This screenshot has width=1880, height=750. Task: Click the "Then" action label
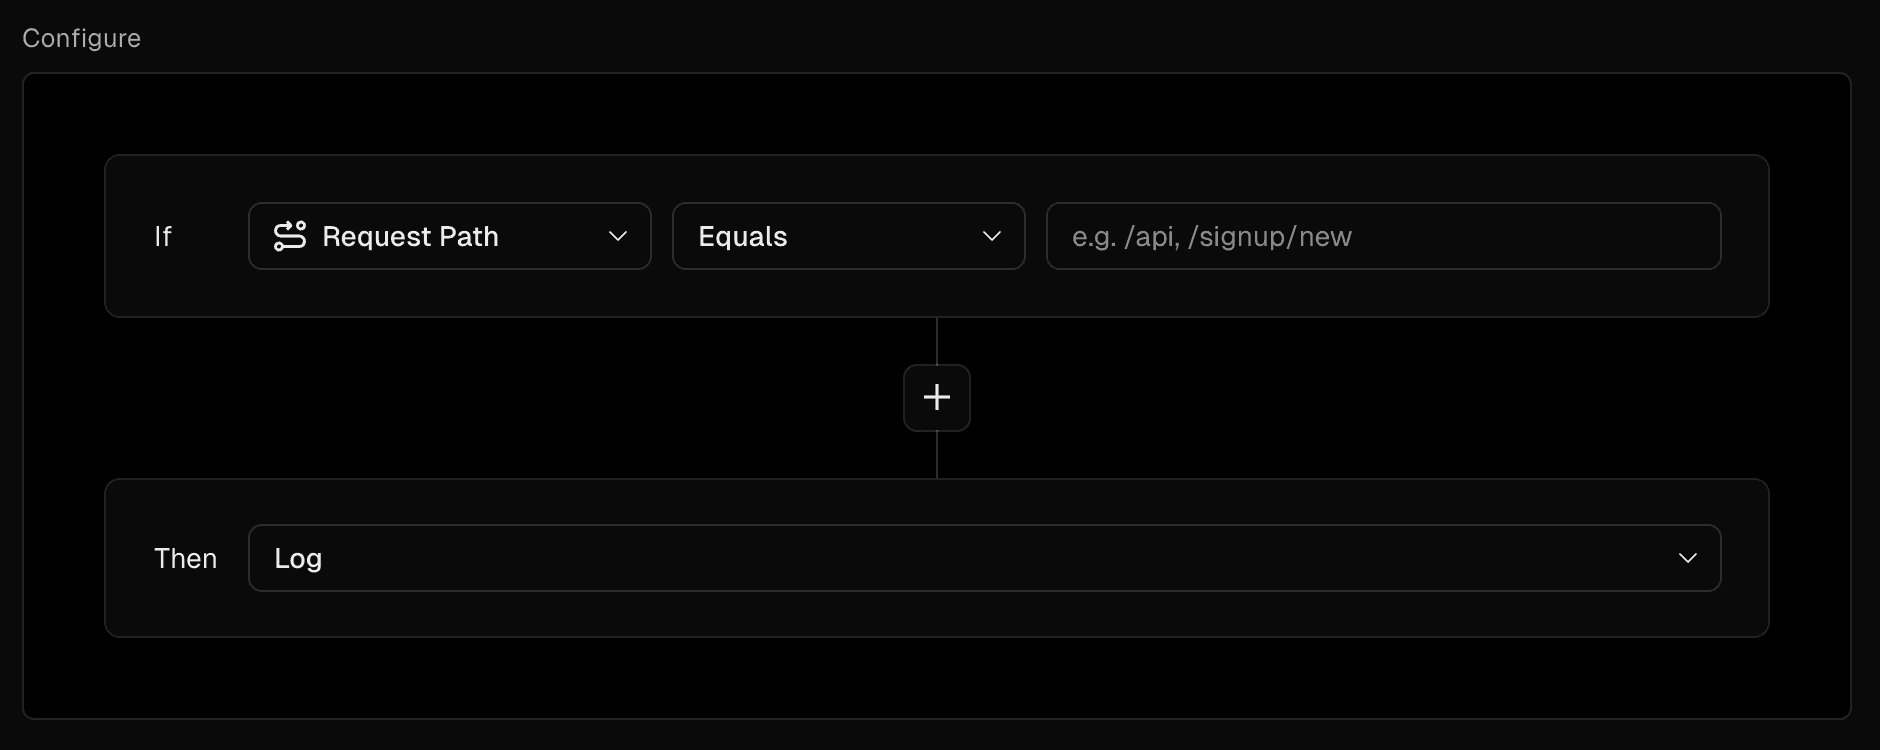click(x=185, y=558)
